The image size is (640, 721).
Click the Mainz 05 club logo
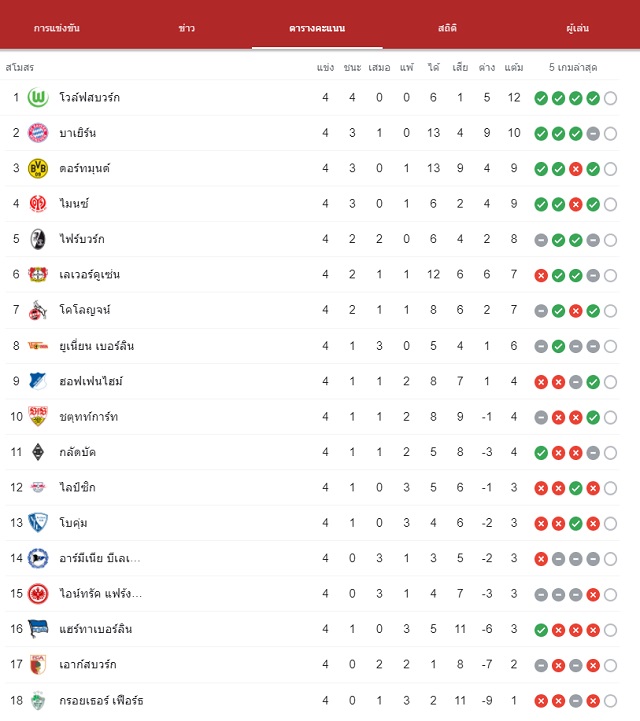pyautogui.click(x=38, y=204)
